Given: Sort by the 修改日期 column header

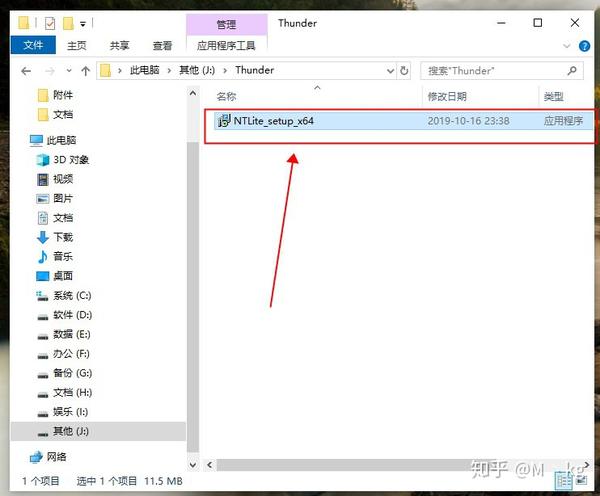Looking at the screenshot, I should (447, 96).
